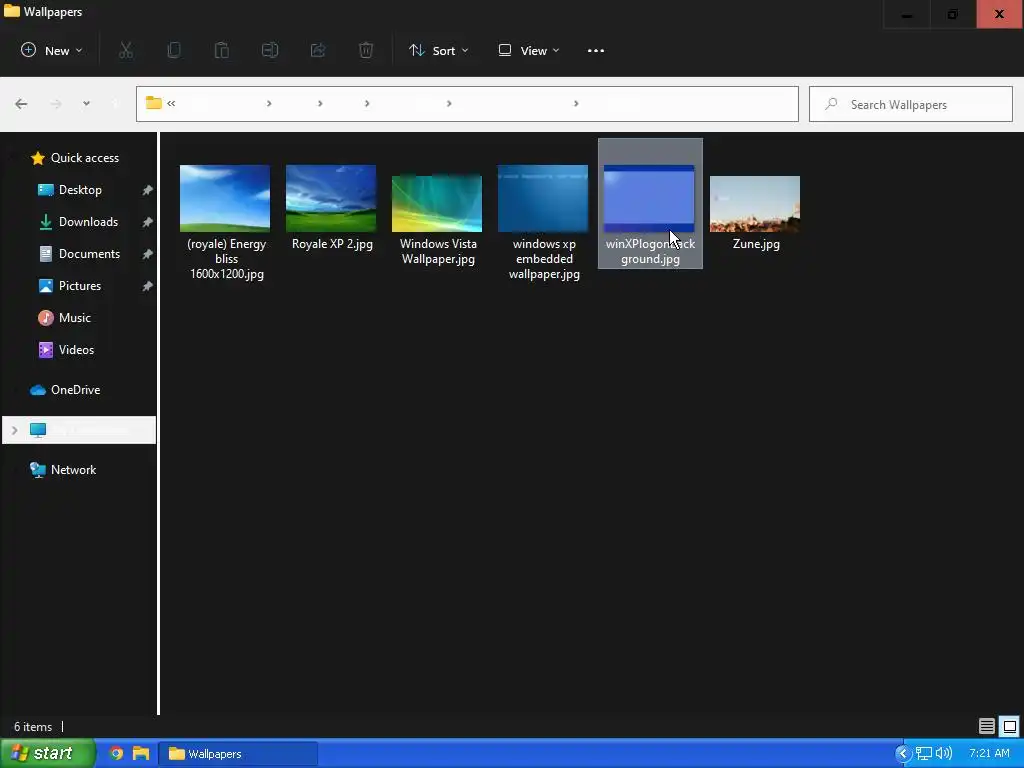Click the Royale XP 2.jpg file name
This screenshot has width=1024, height=768.
[x=332, y=244]
